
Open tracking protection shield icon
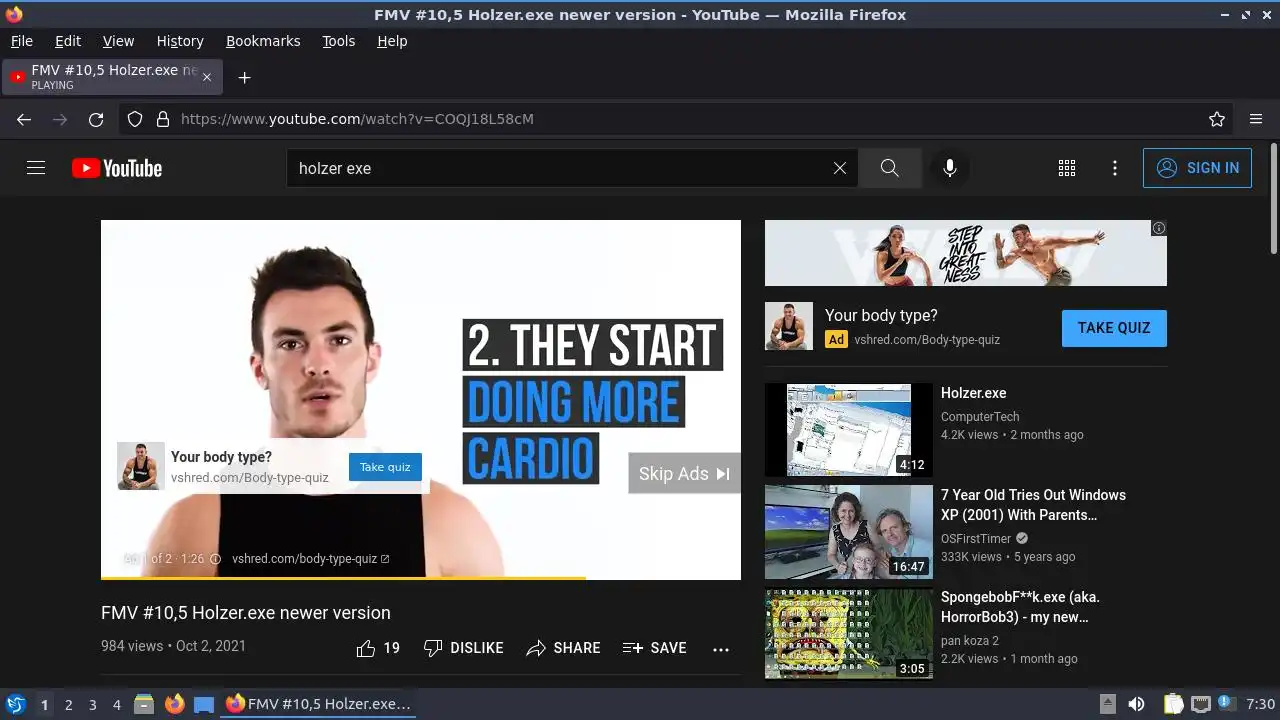click(135, 119)
